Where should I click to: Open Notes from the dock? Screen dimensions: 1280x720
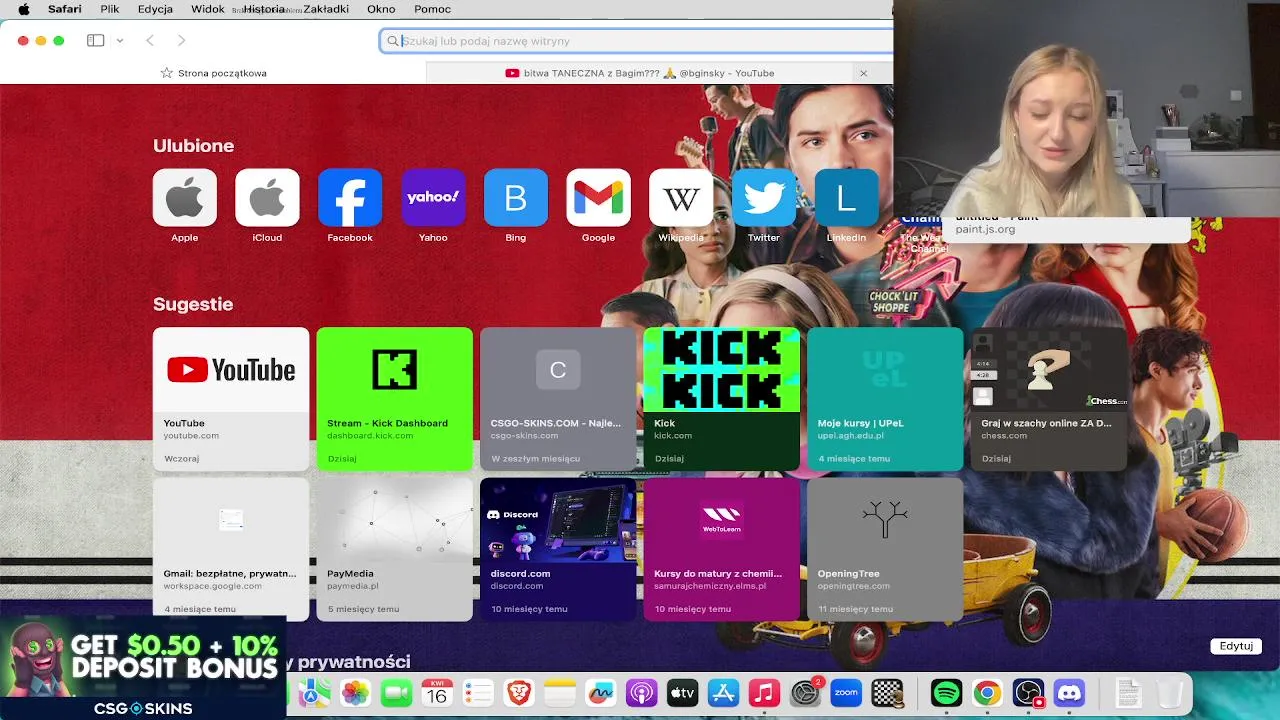tap(560, 693)
